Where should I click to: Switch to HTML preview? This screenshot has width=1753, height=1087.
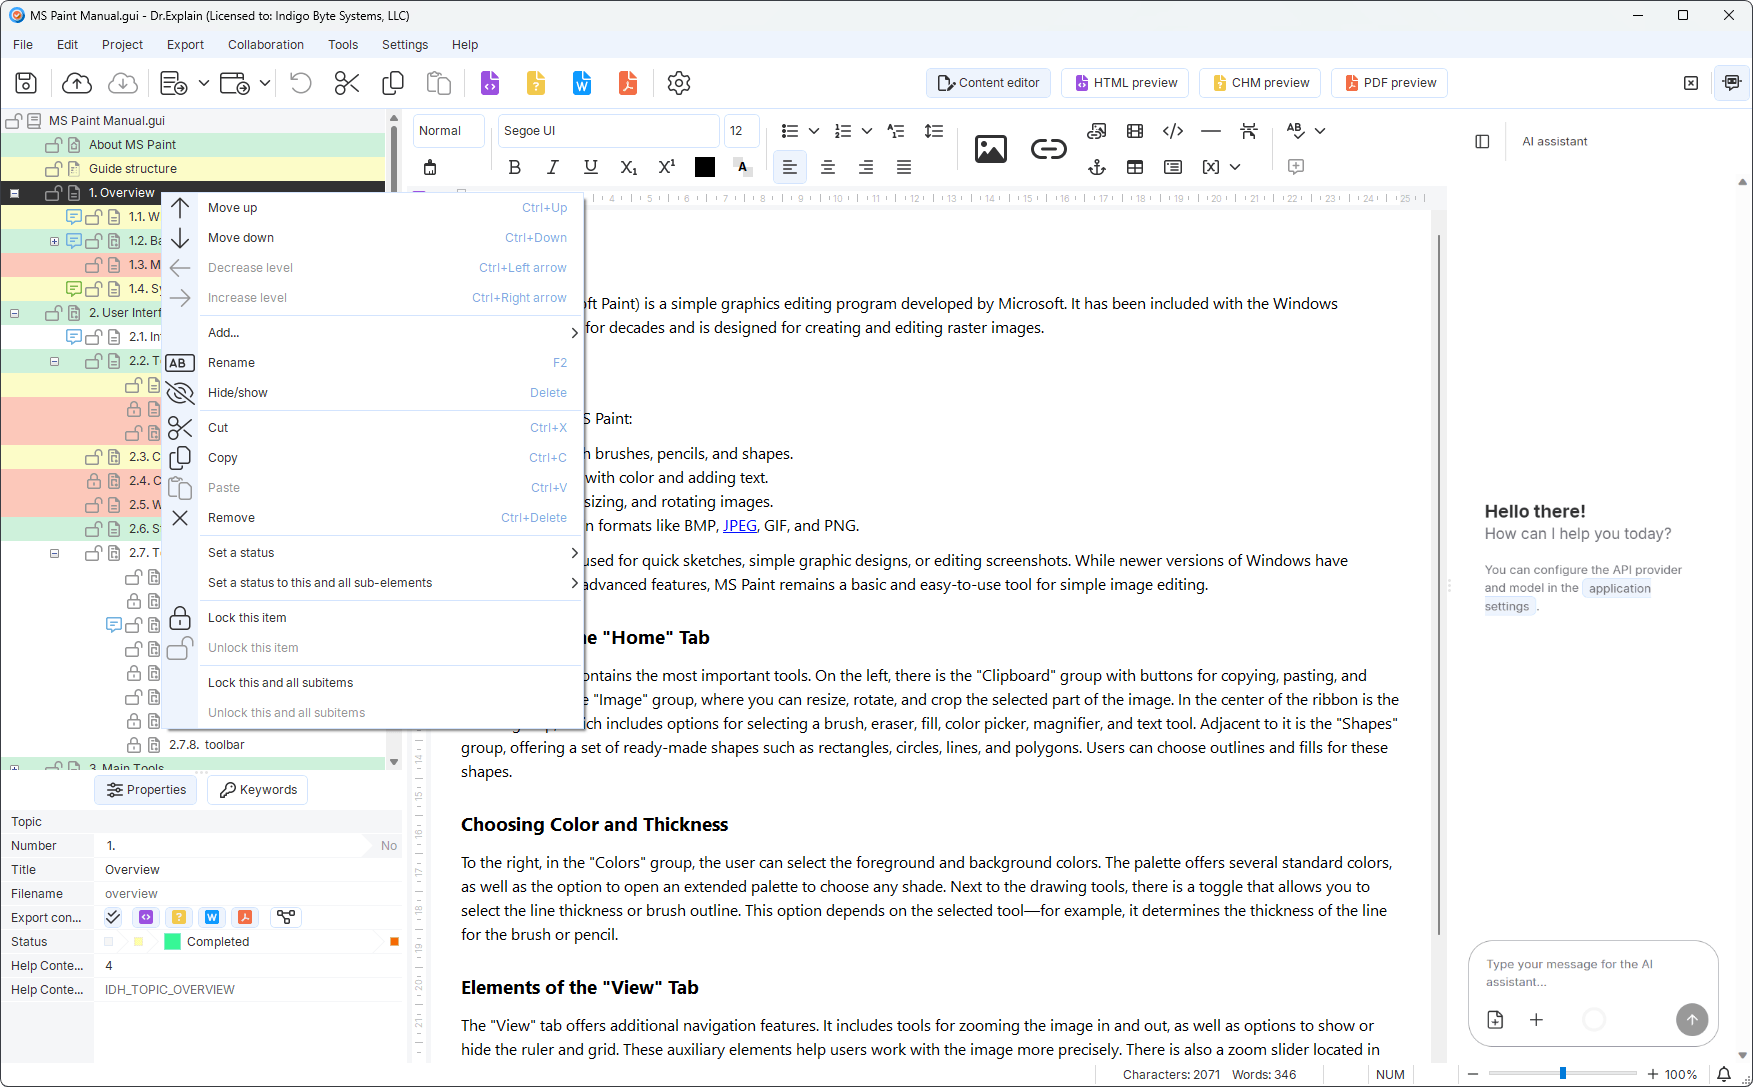click(1125, 83)
